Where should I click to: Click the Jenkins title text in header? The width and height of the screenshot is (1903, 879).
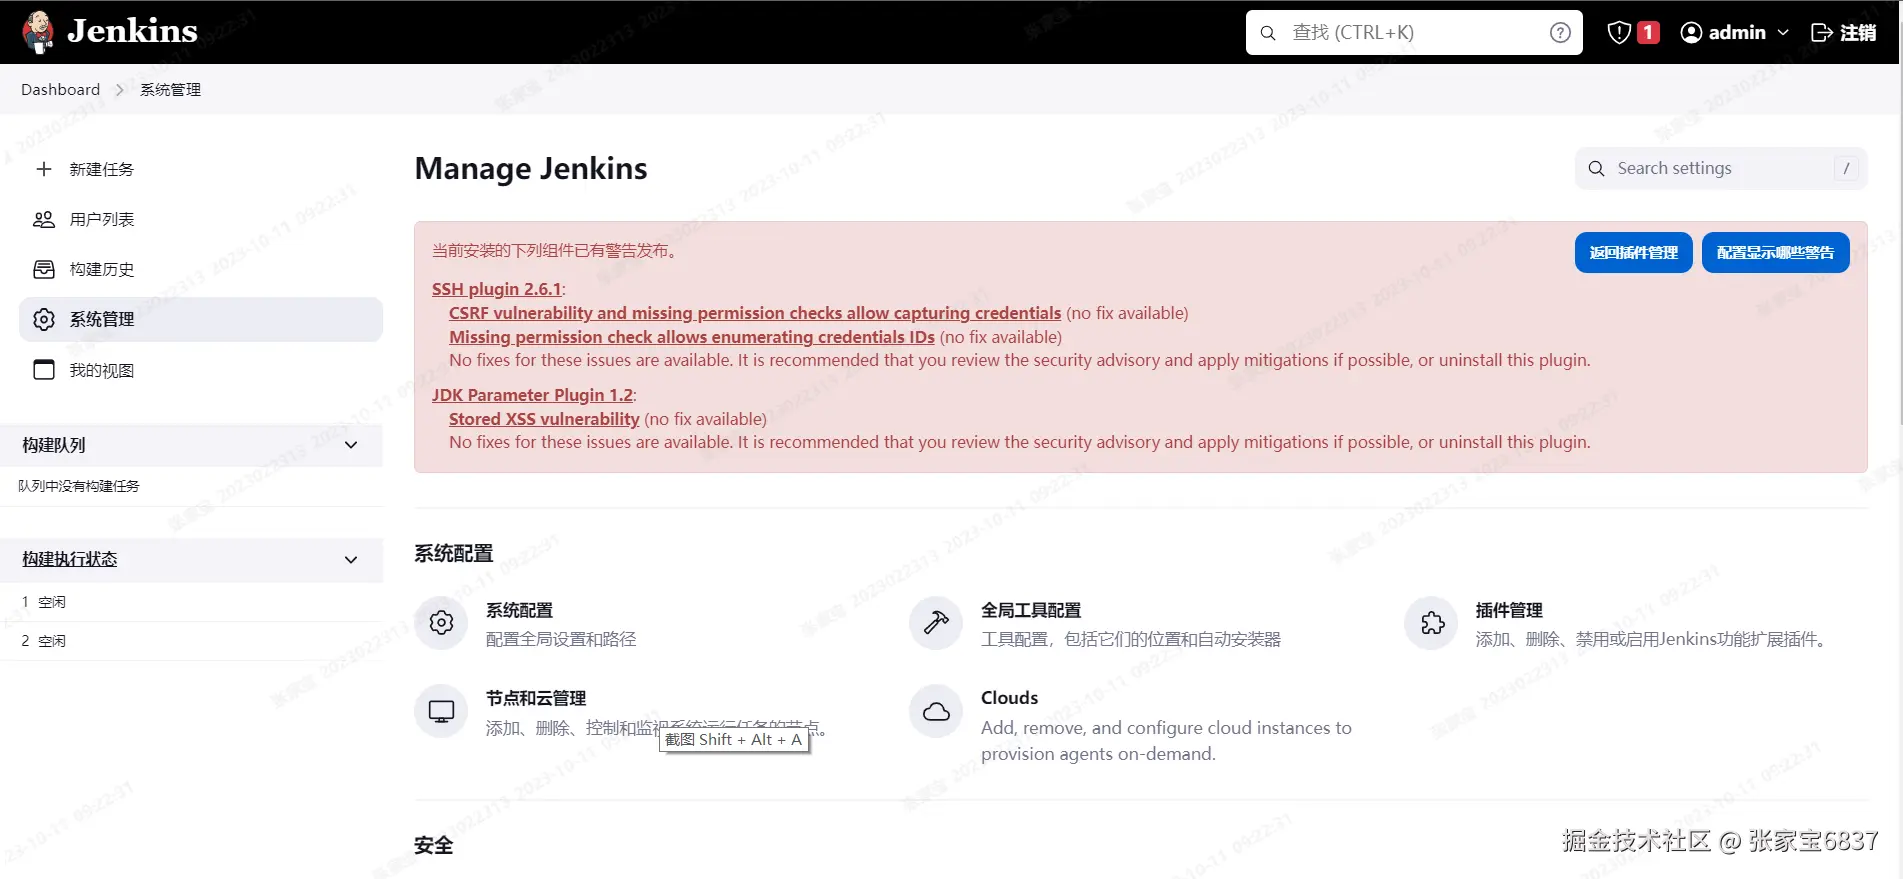(x=132, y=31)
